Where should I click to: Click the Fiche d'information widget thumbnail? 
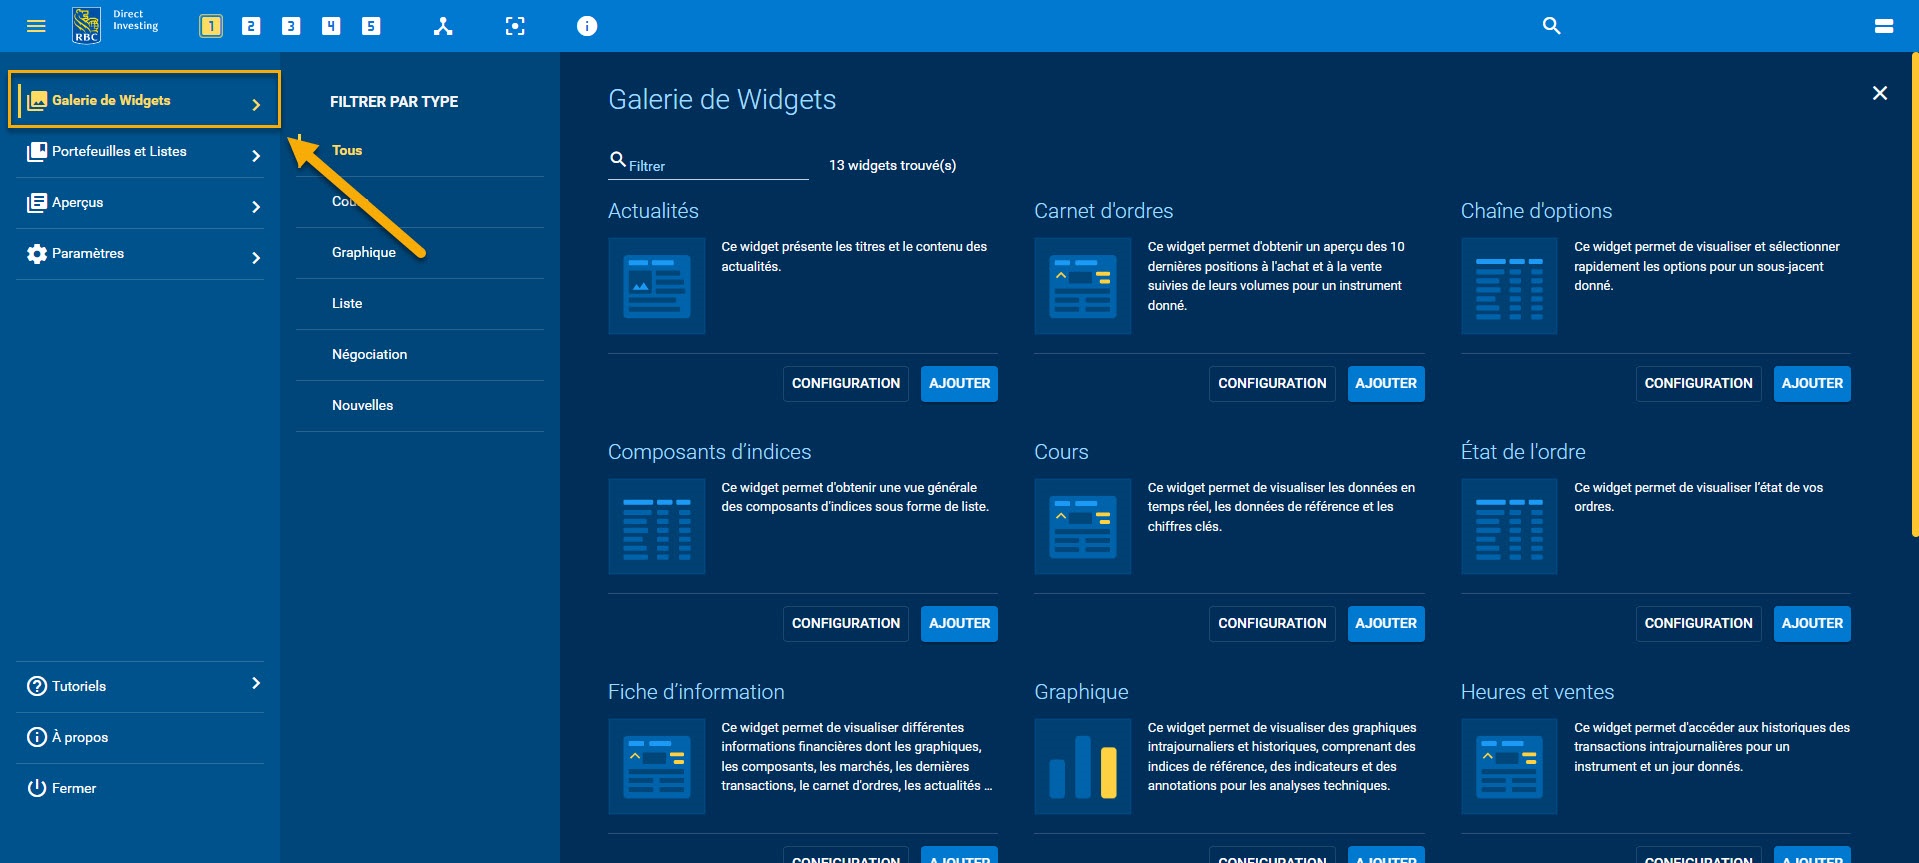click(657, 766)
